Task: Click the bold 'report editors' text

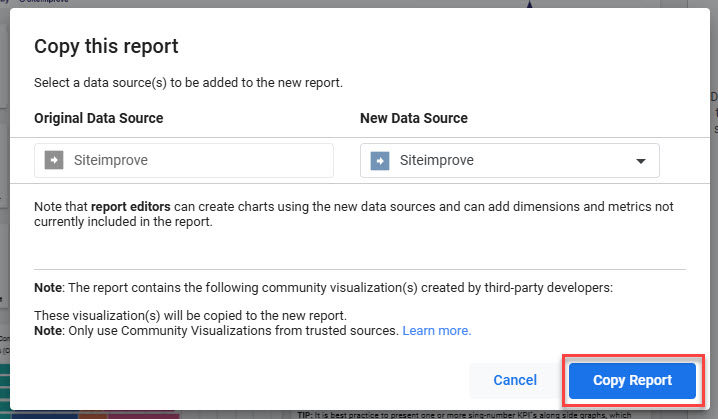Action: pyautogui.click(x=130, y=207)
